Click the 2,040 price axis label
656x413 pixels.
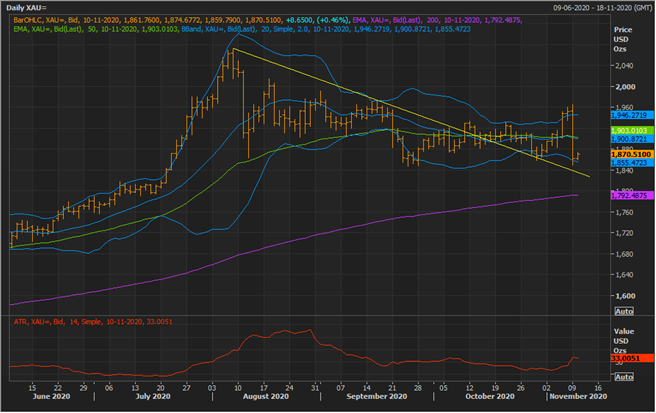pos(624,66)
